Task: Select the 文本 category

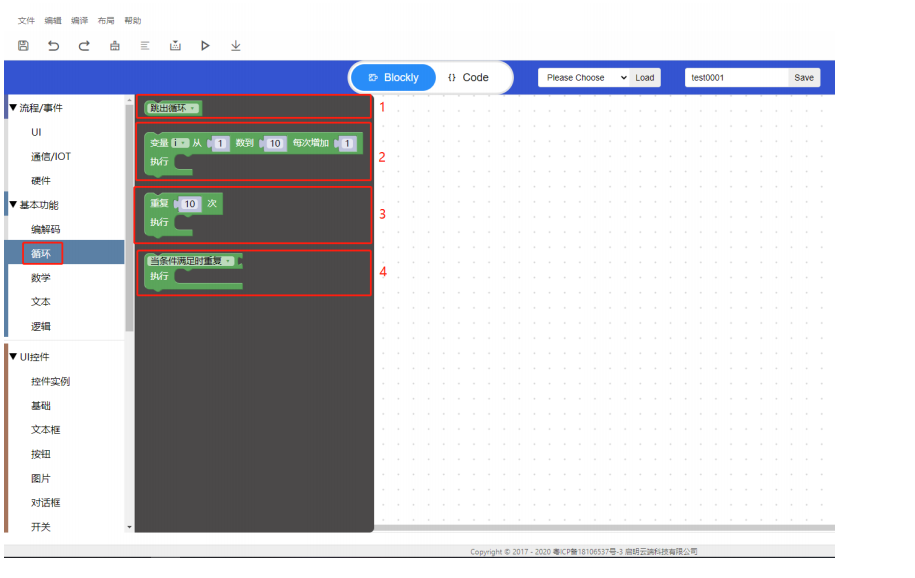Action: [41, 302]
